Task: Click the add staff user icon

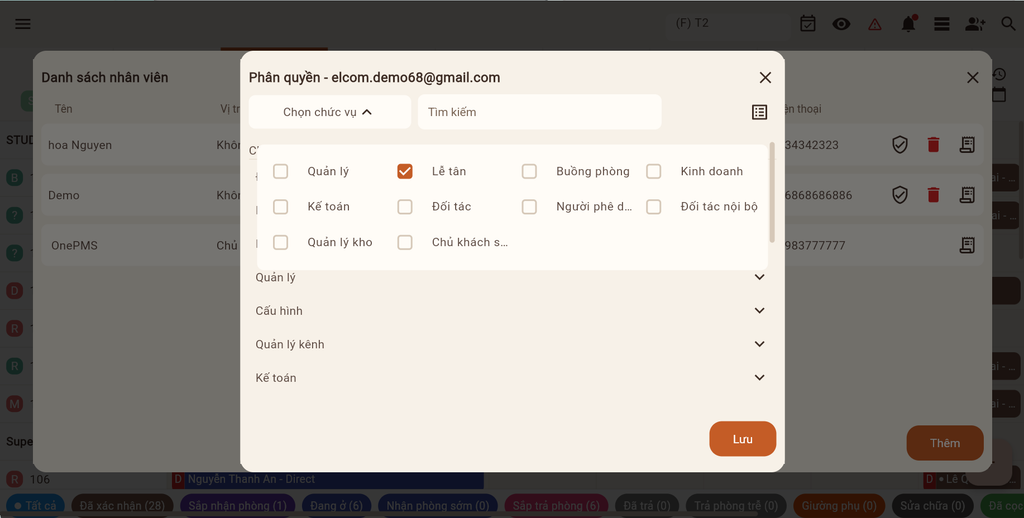Action: coord(975,24)
